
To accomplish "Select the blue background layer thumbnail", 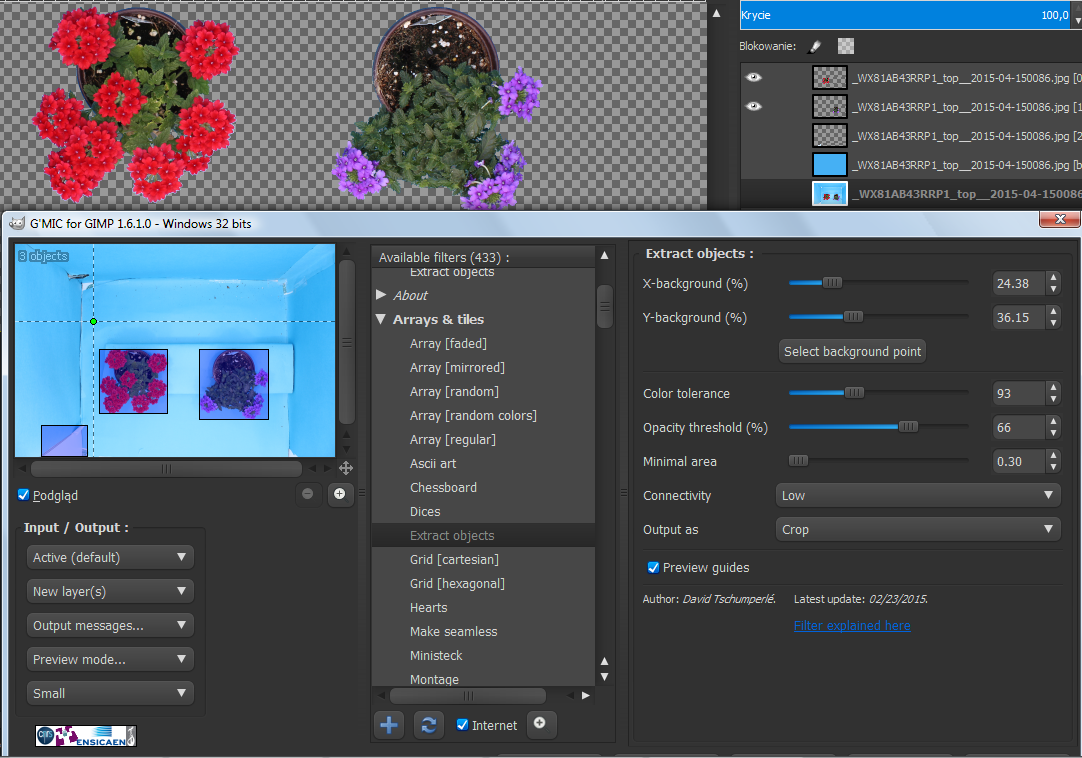I will pos(829,164).
